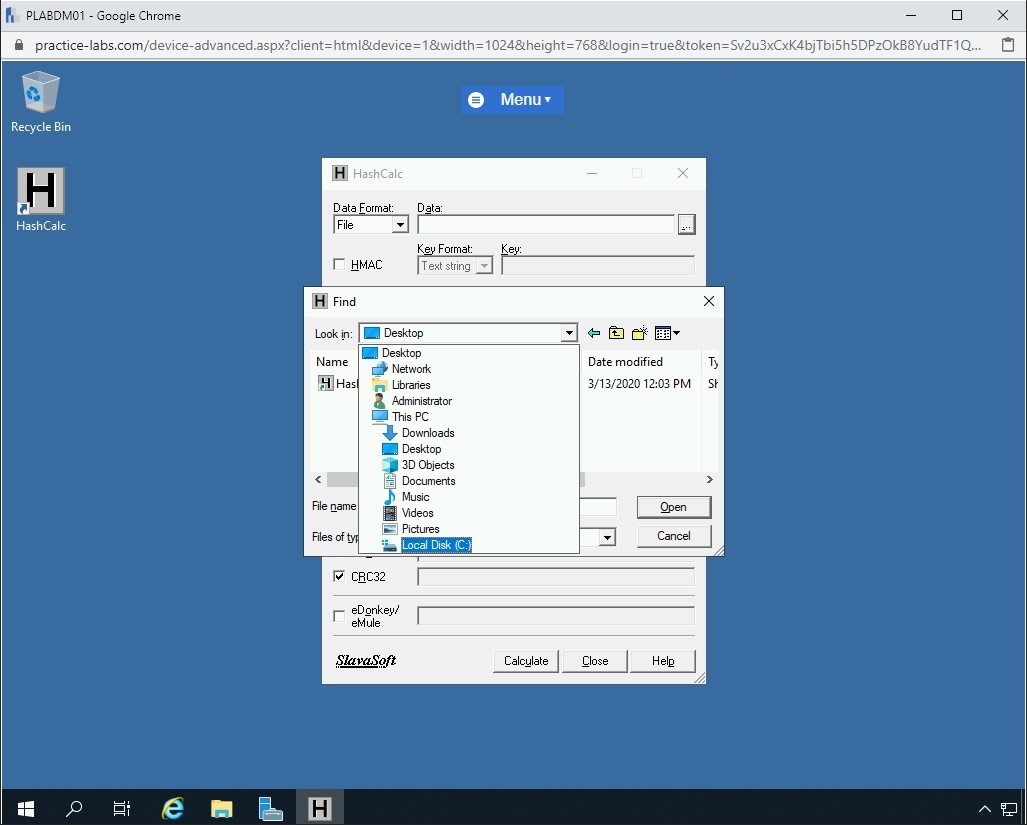Viewport: 1027px width, 825px height.
Task: Select Local Disk (C:) from the list
Action: point(435,545)
